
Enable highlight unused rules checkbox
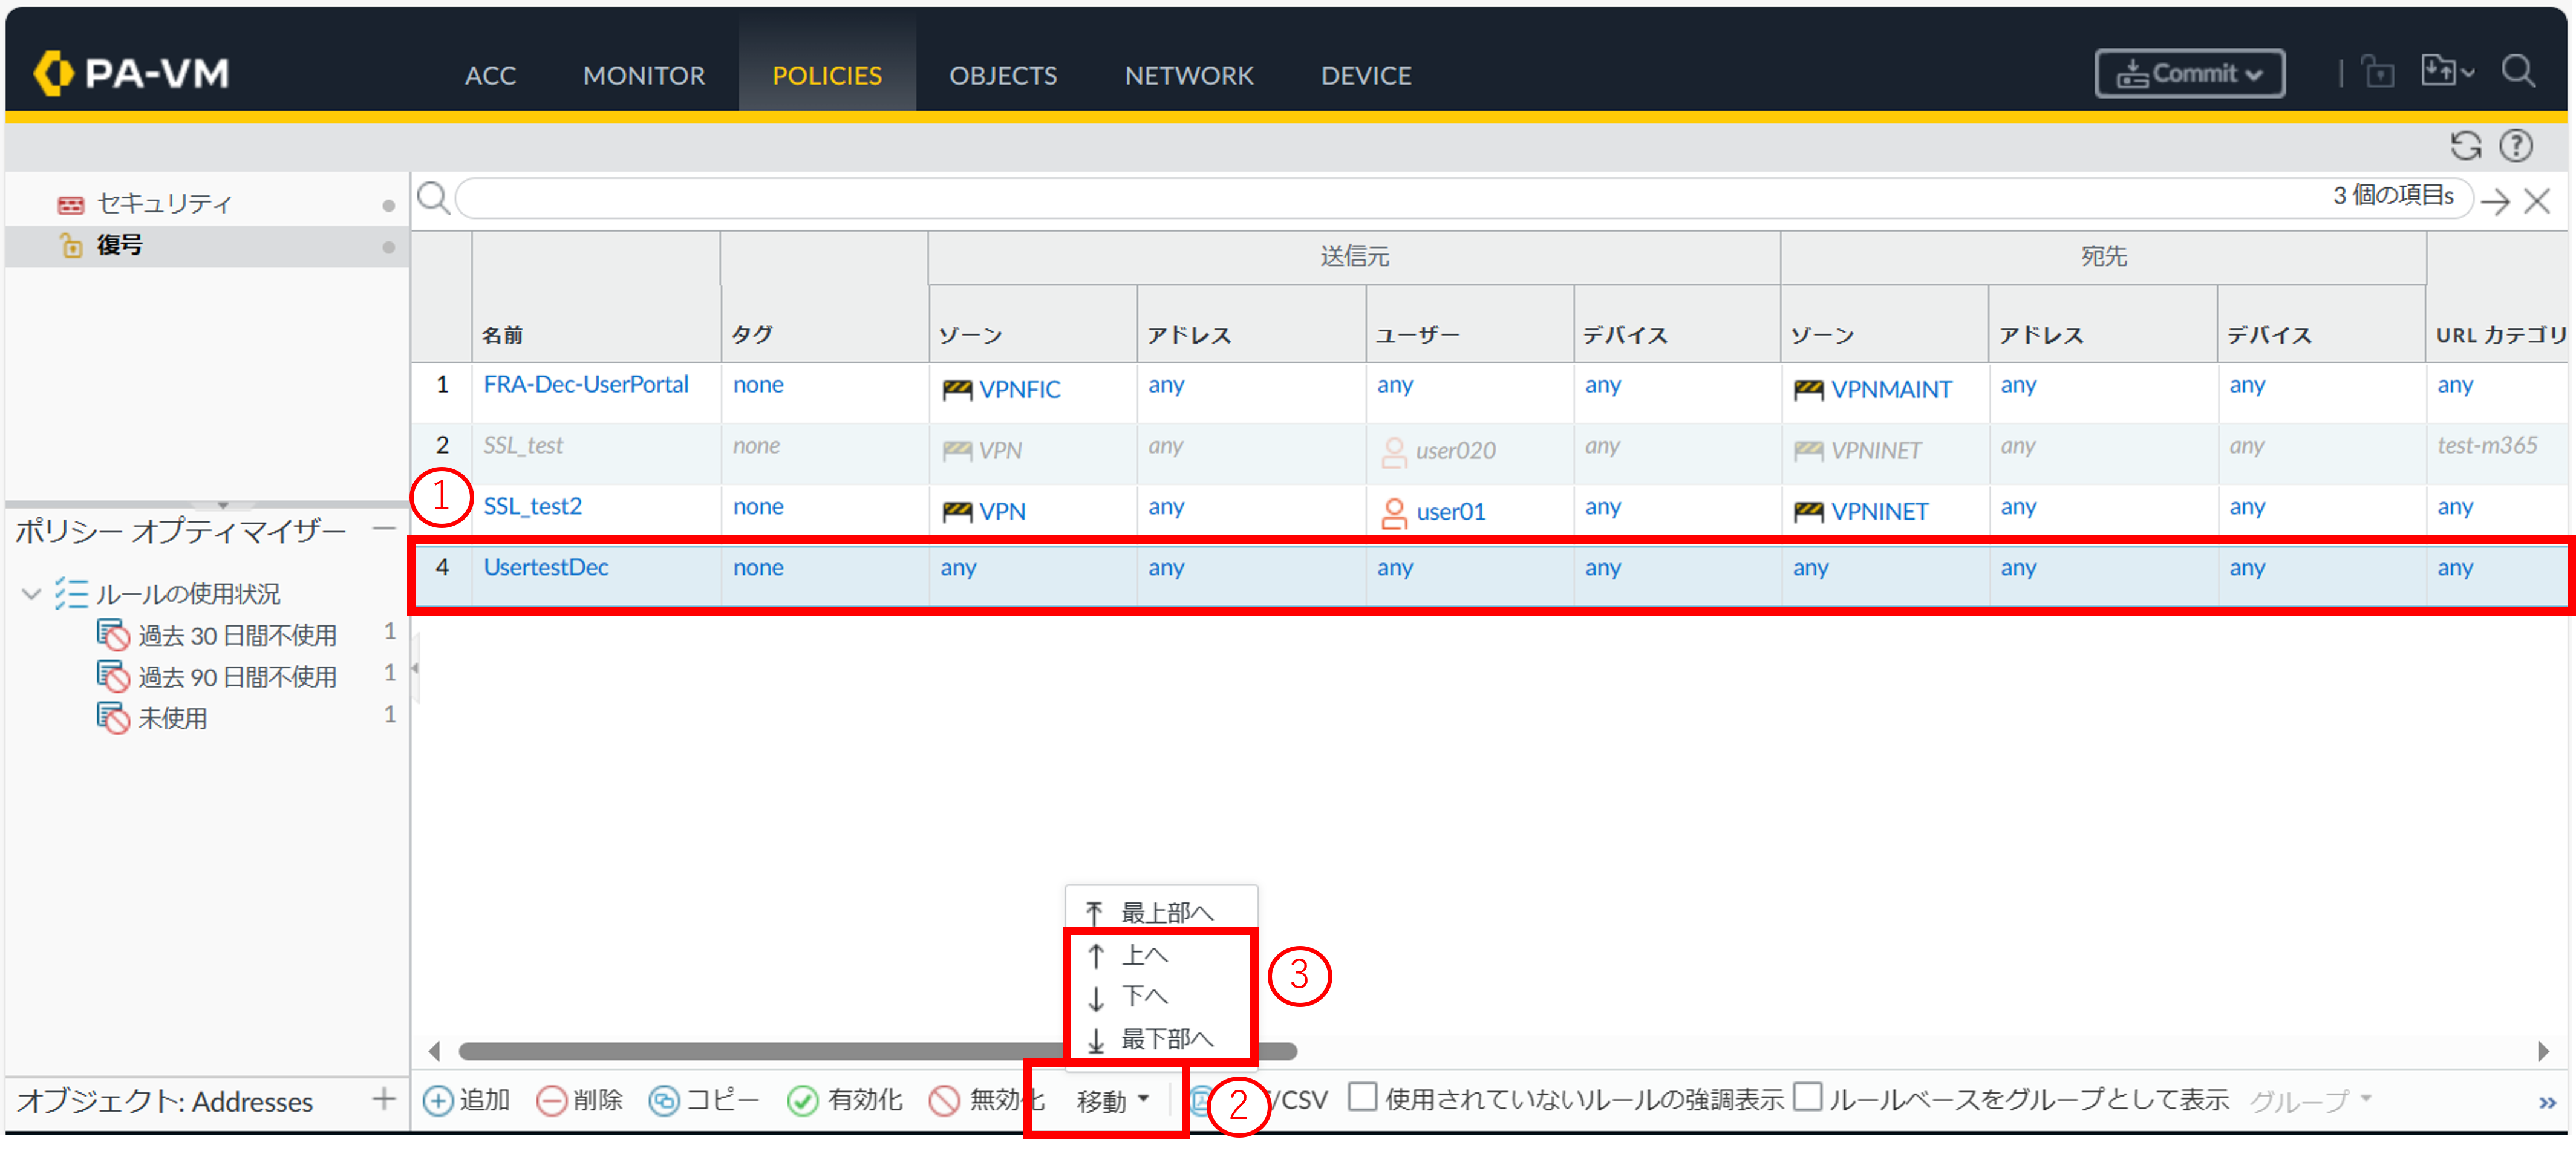(1362, 1097)
